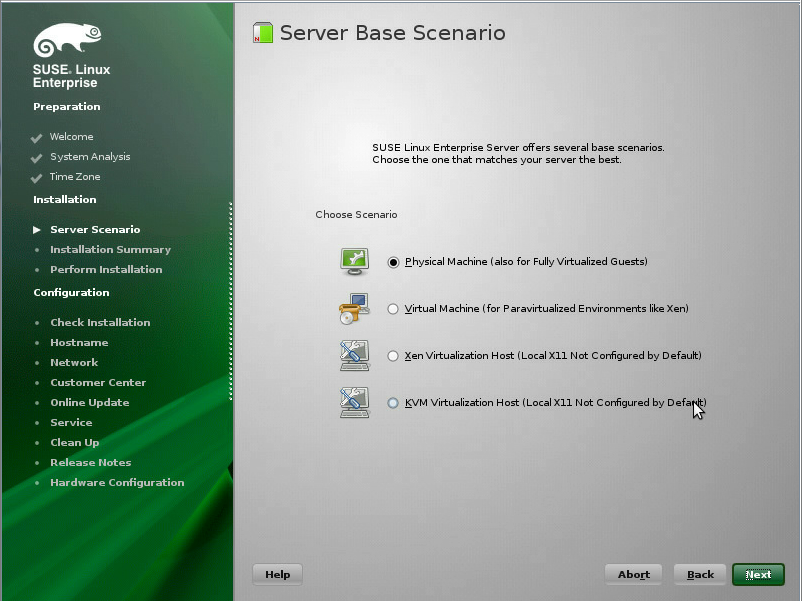This screenshot has width=802, height=601.
Task: Click the System Analysis step label
Action: coord(90,157)
